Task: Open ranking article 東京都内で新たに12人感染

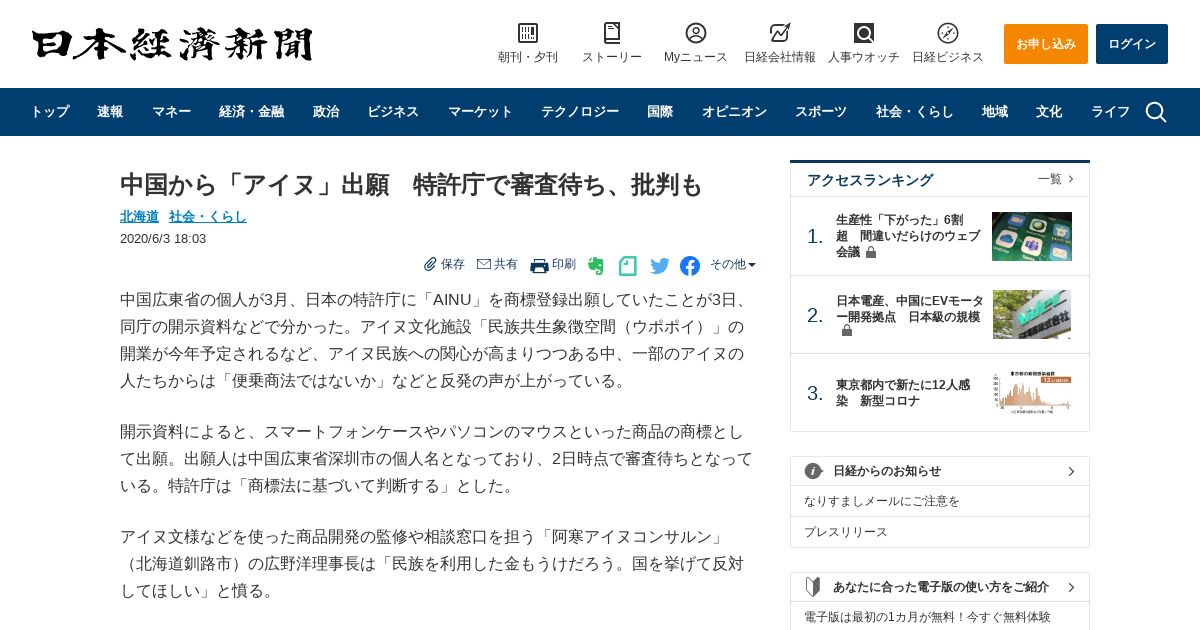Action: click(903, 392)
